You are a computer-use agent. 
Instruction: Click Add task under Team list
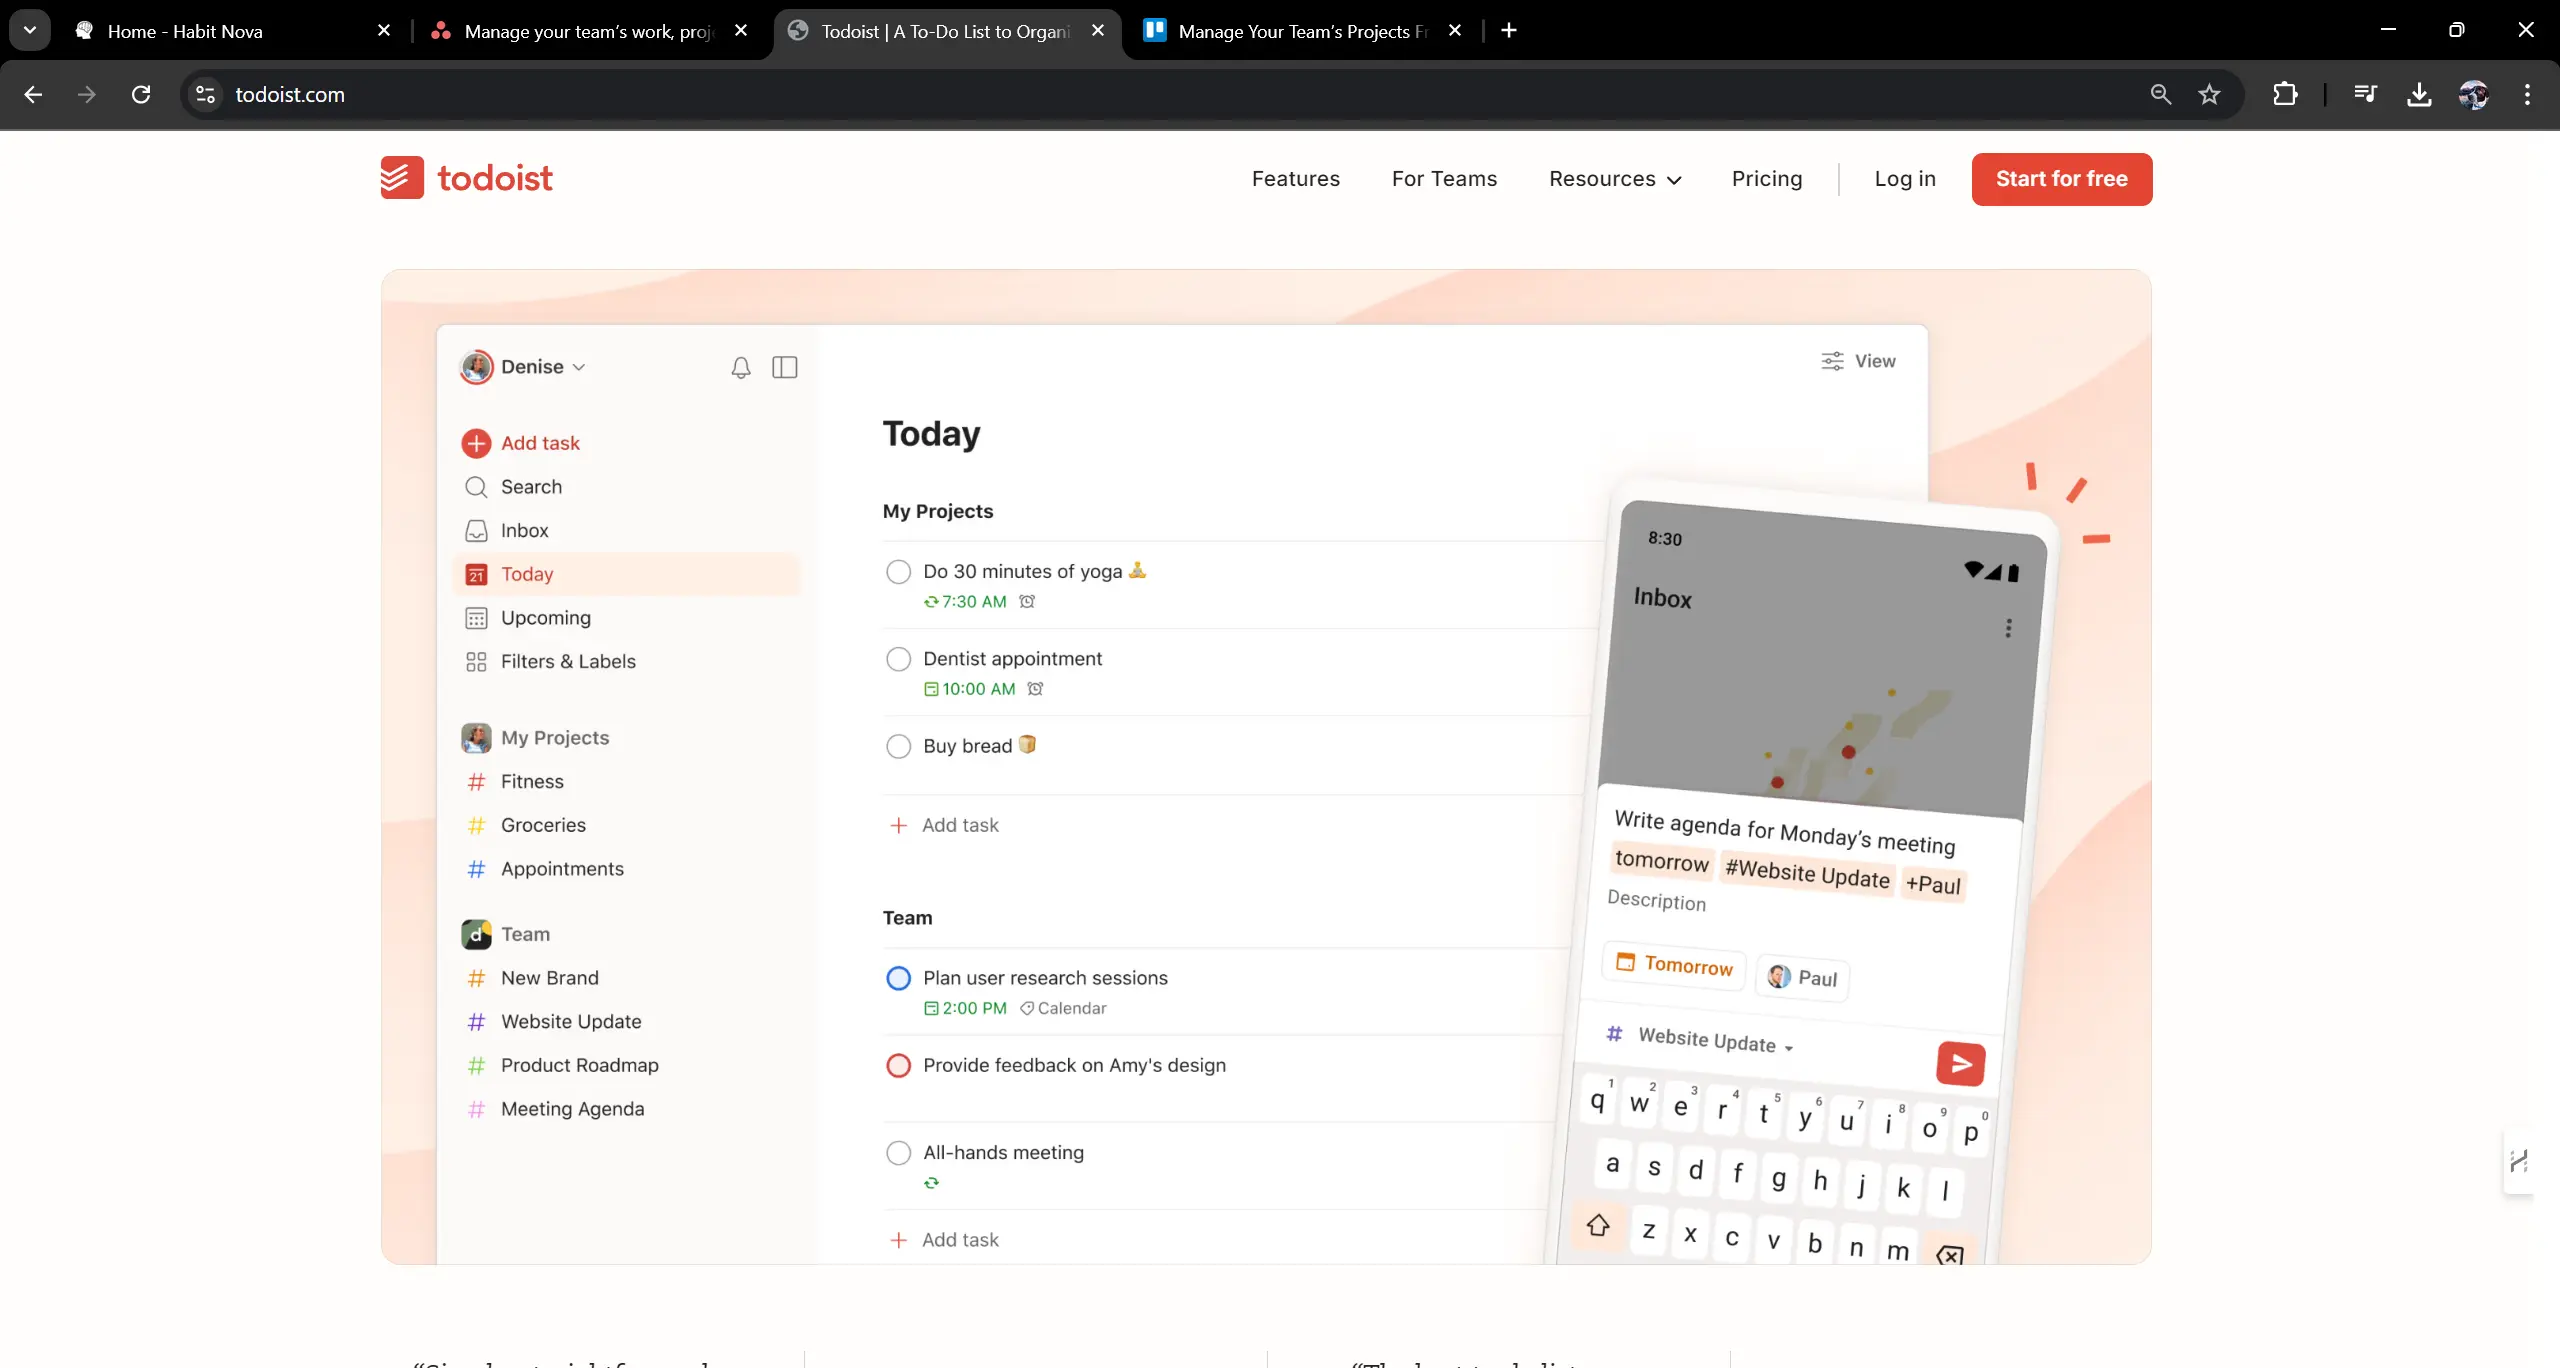coord(944,1240)
